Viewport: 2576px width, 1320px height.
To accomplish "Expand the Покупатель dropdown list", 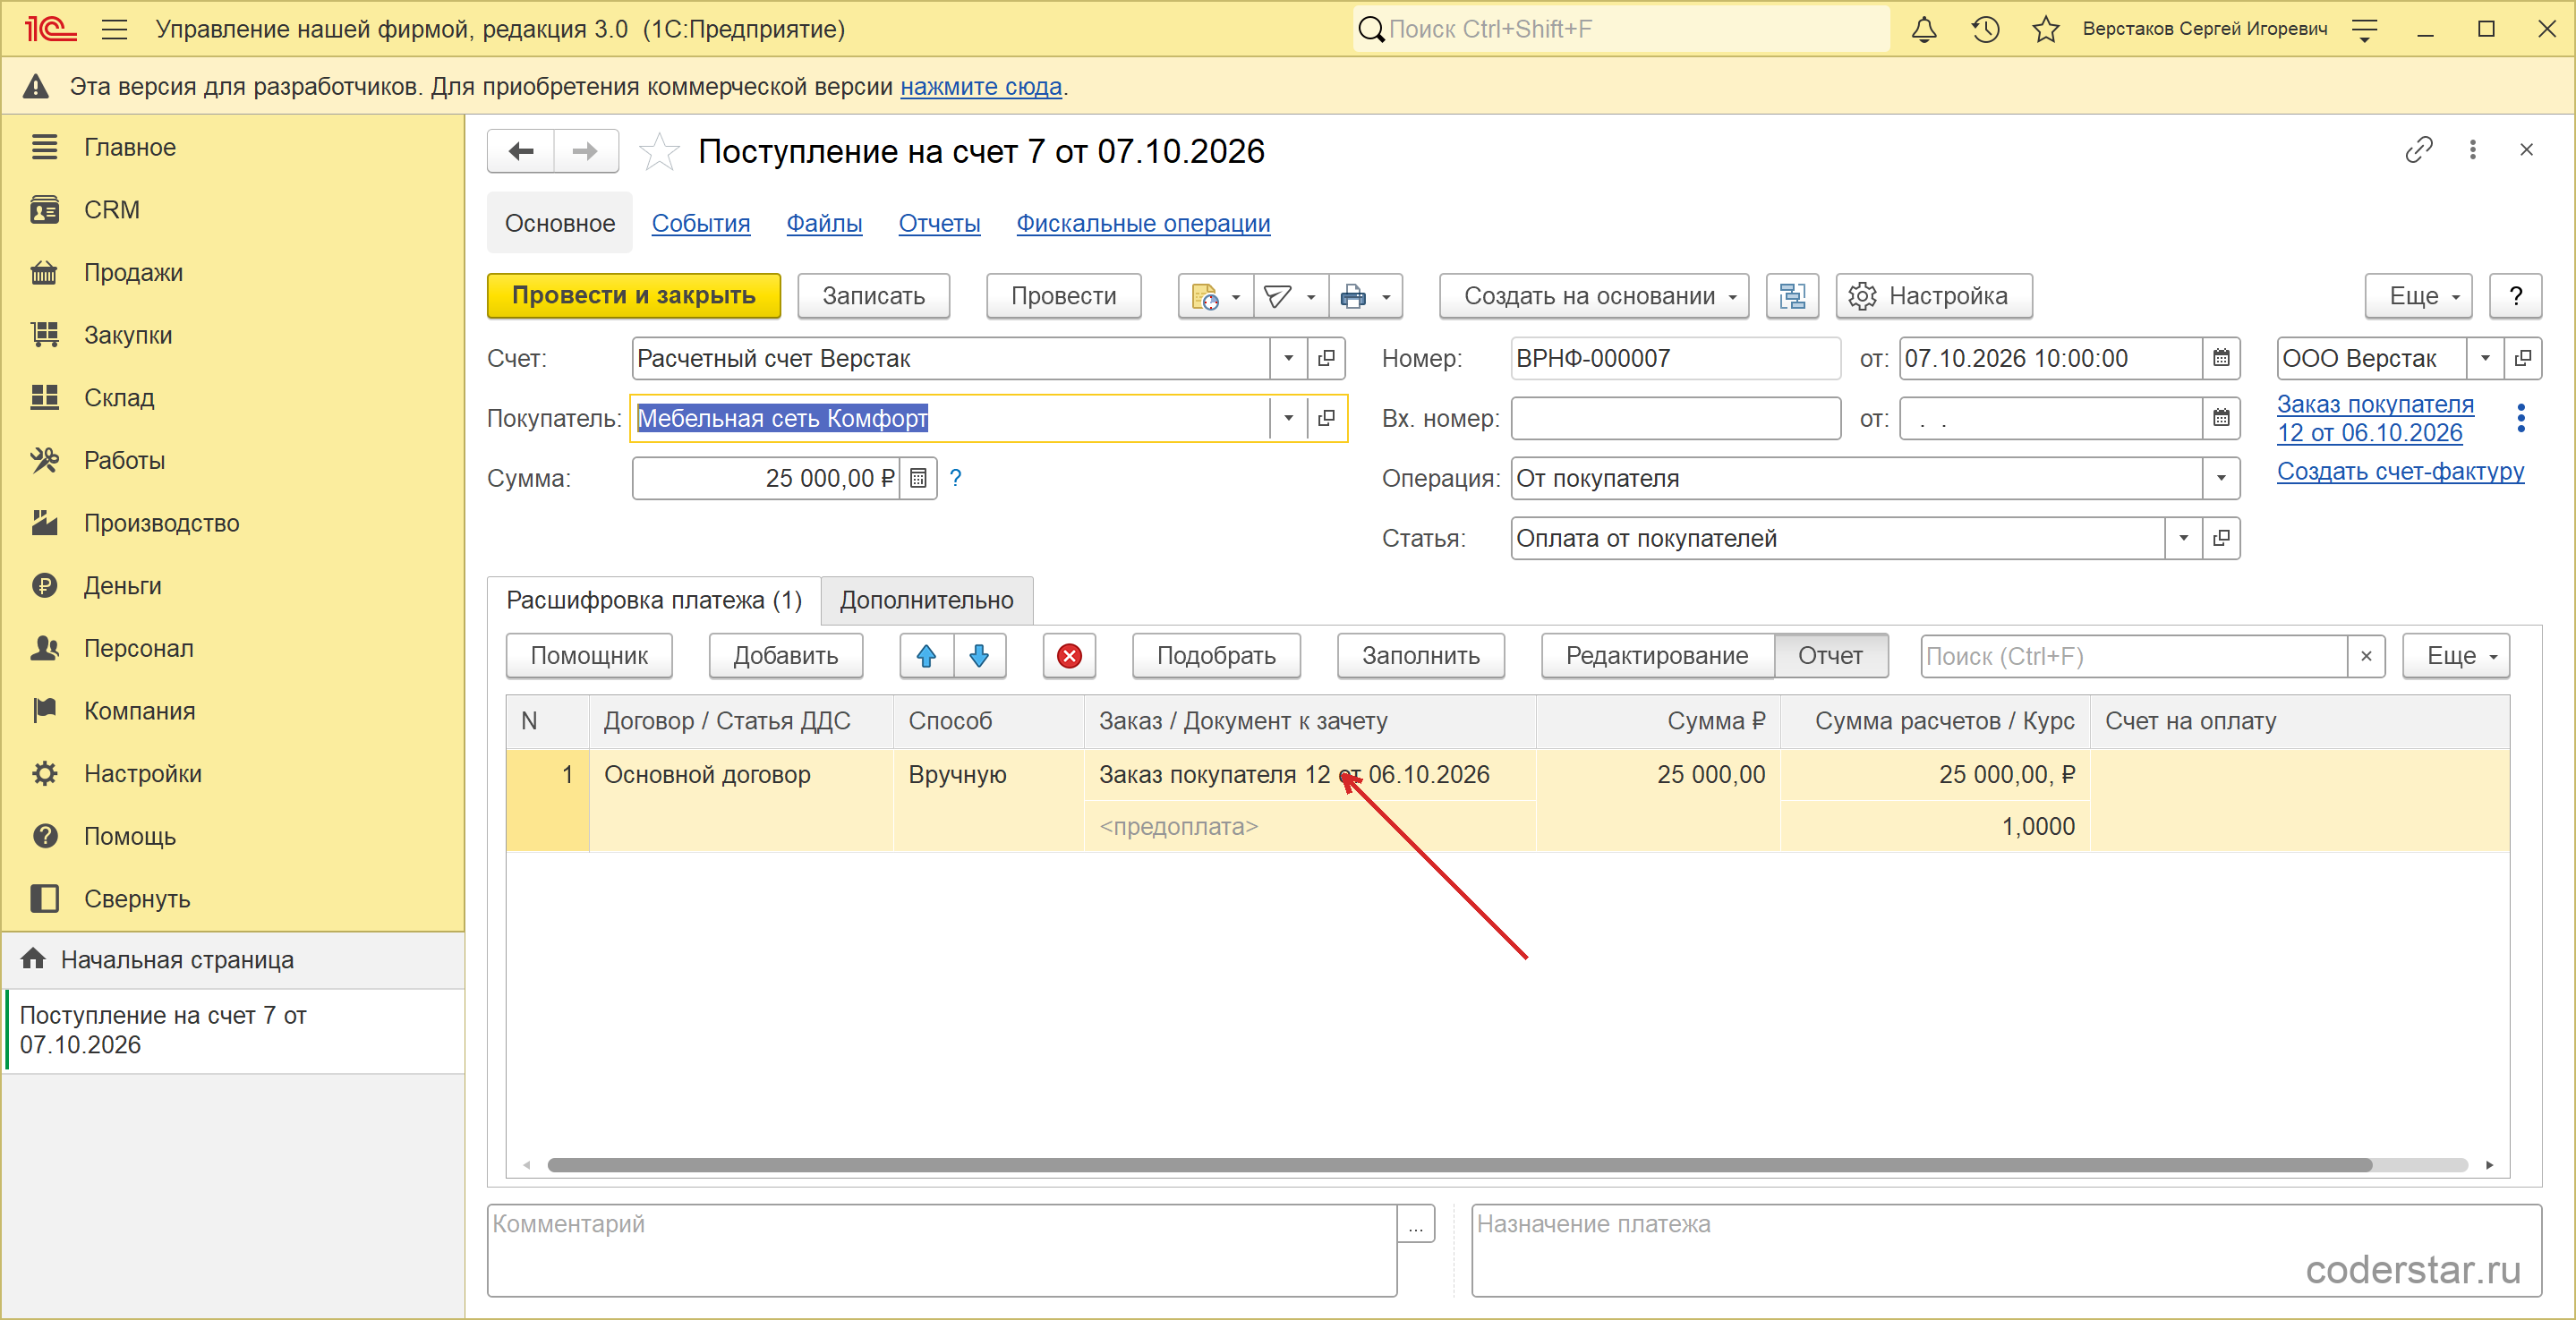I will click(x=1288, y=418).
